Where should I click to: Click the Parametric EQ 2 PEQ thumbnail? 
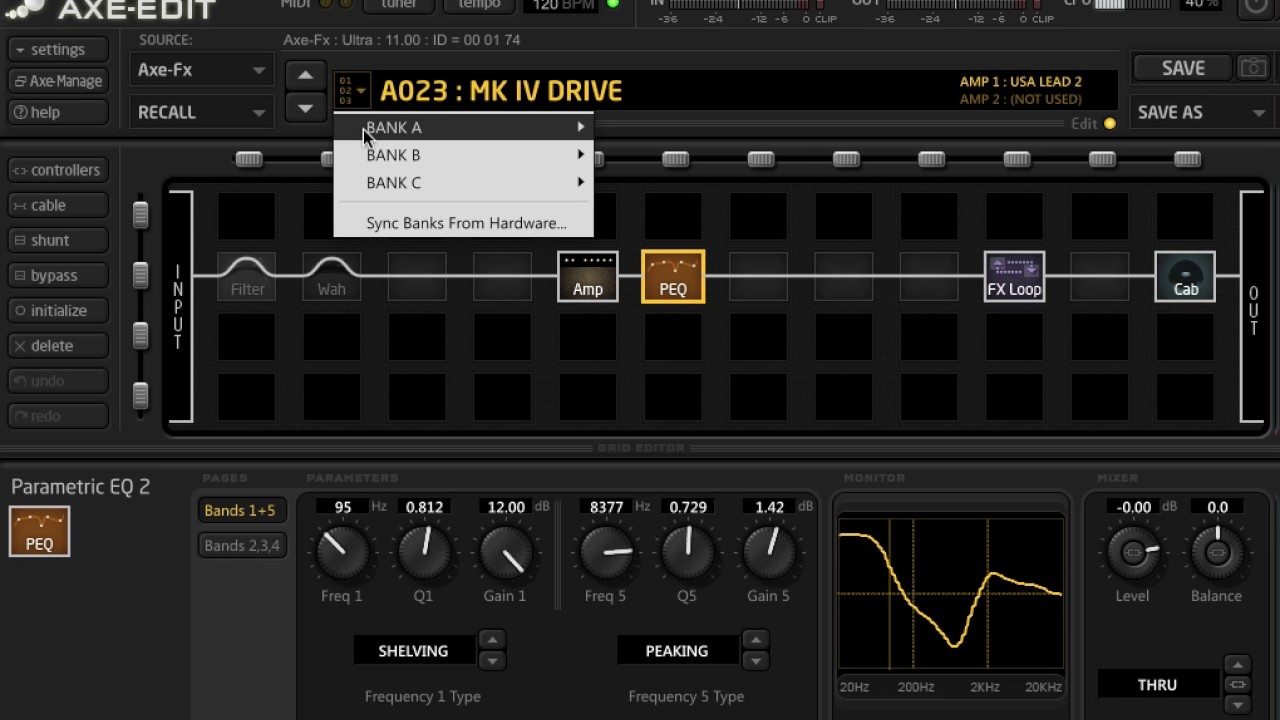click(x=40, y=531)
